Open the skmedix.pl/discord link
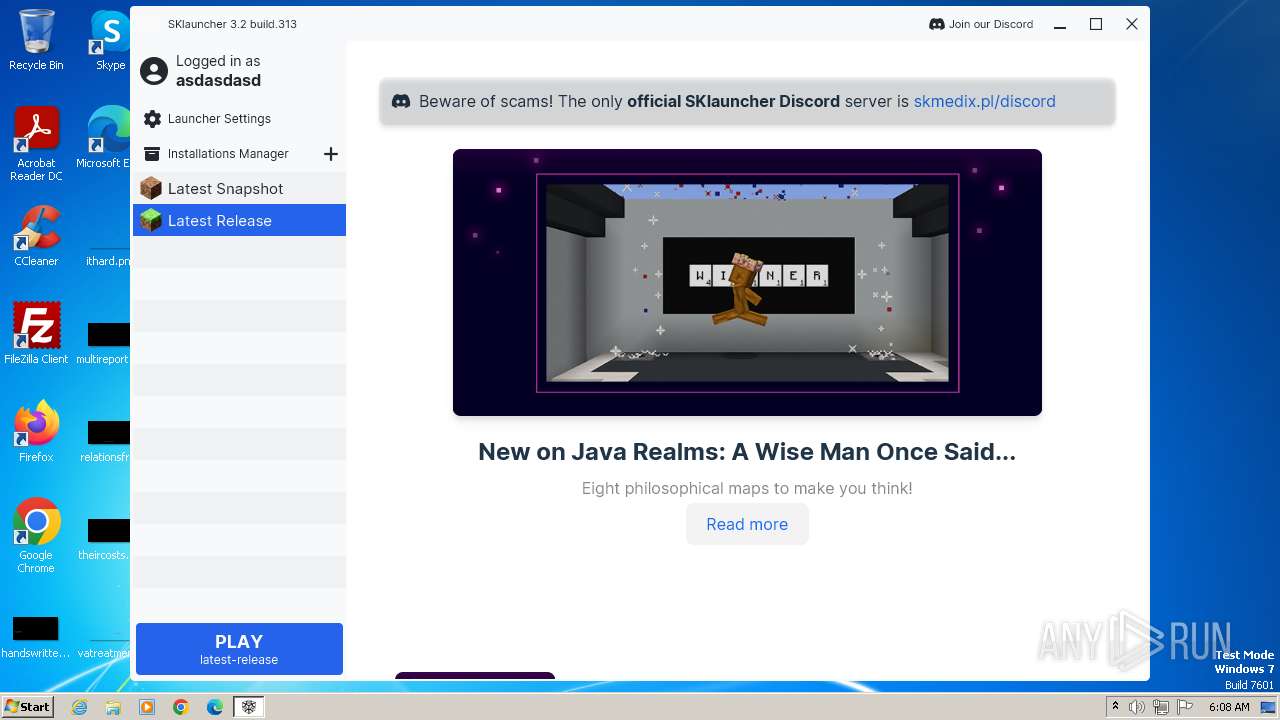This screenshot has width=1280, height=720. click(x=984, y=101)
